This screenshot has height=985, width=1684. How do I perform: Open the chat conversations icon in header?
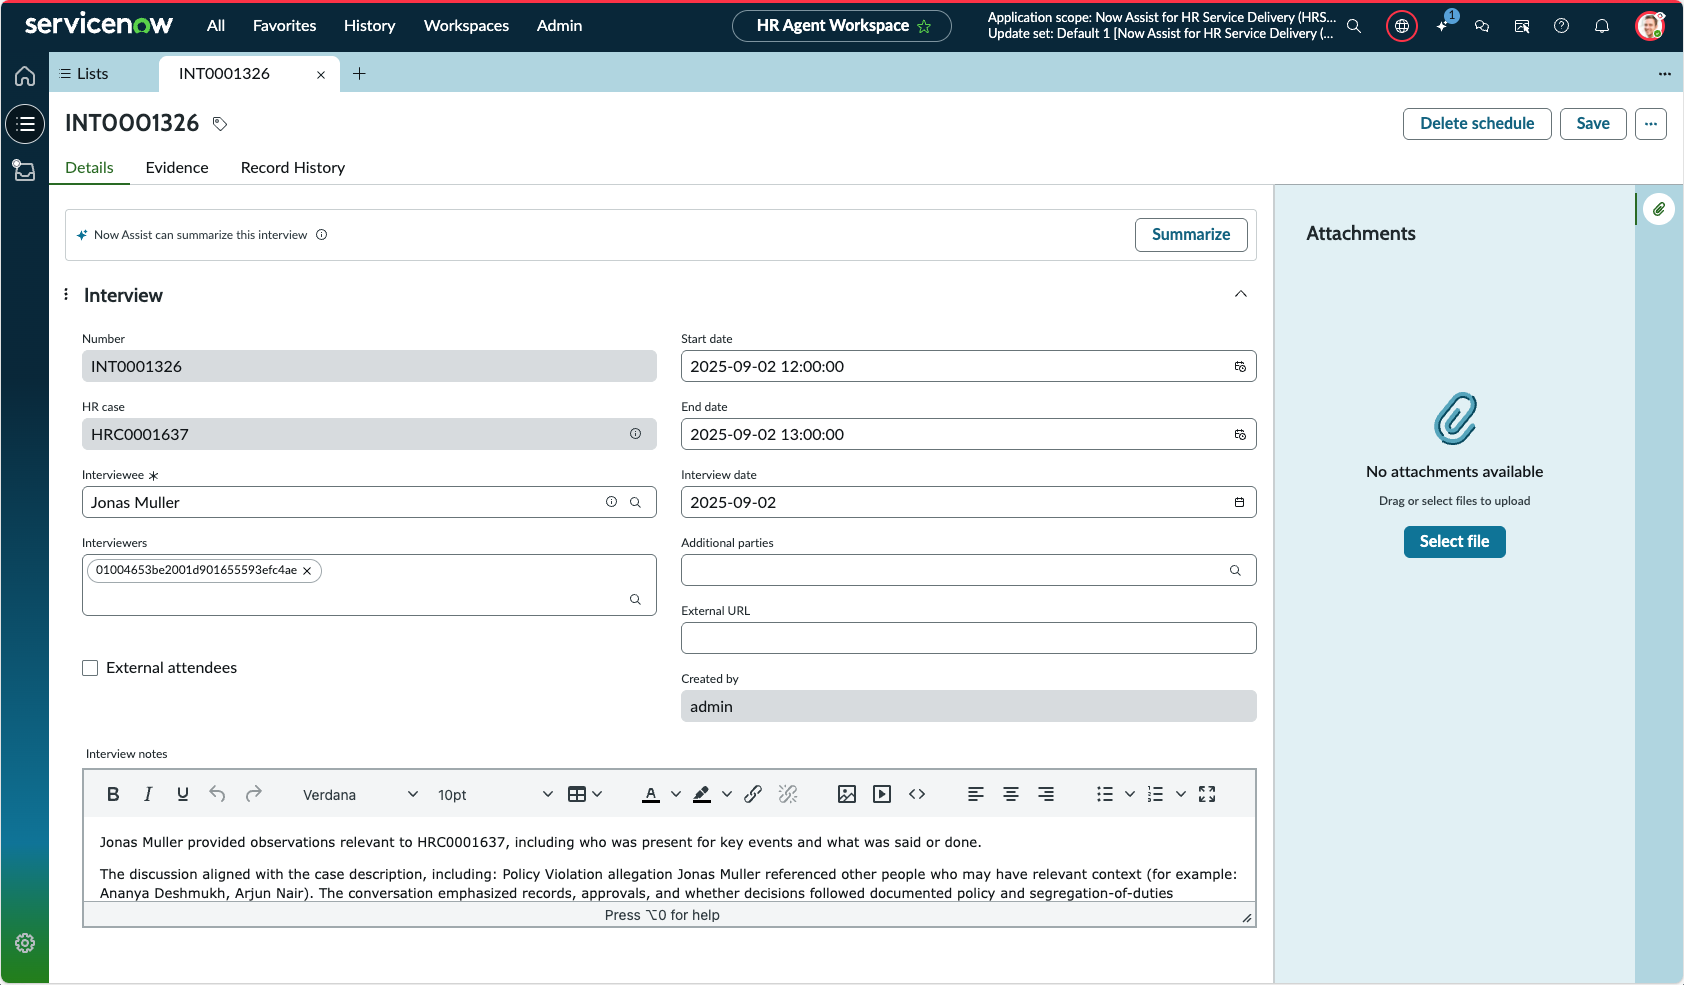coord(1482,26)
